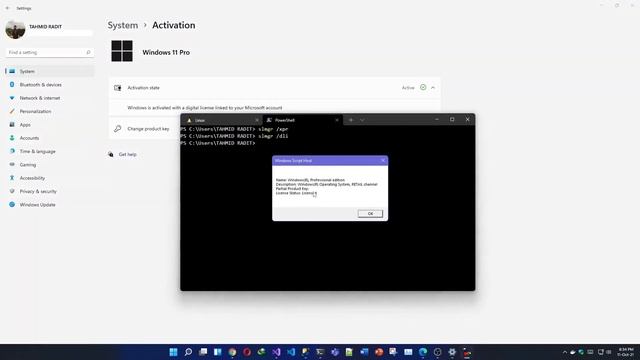Image resolution: width=640 pixels, height=360 pixels.
Task: Open Change product key row
Action: click(148, 129)
